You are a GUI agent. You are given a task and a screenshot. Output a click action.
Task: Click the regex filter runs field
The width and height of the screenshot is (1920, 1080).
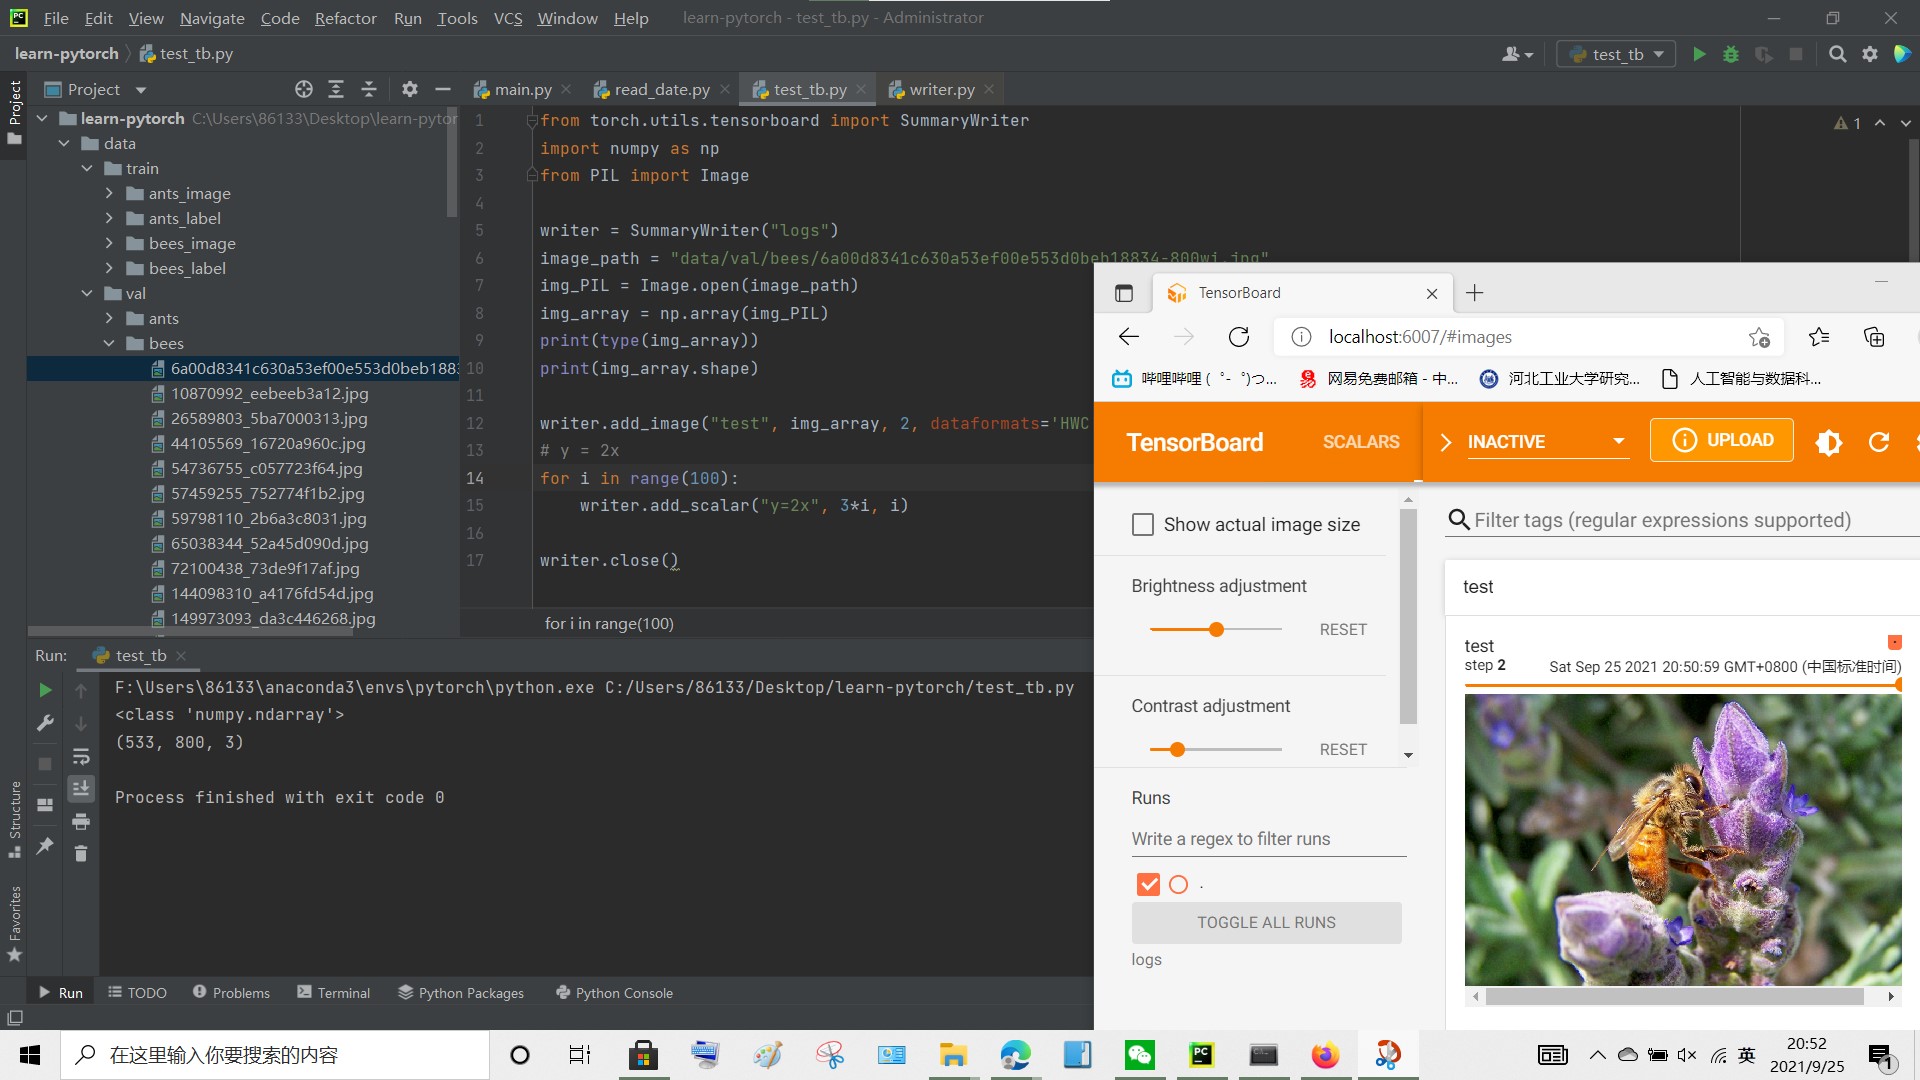point(1268,839)
